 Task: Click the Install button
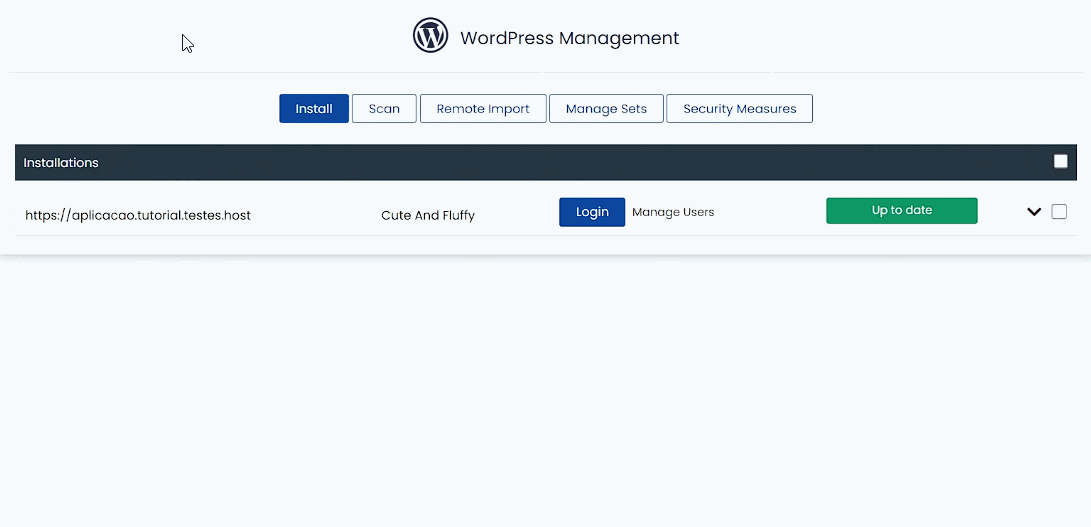point(314,109)
